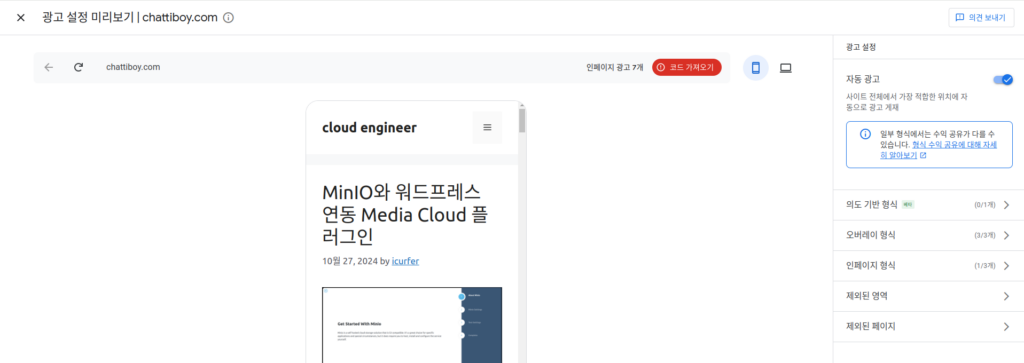Click the 의견 보내기 feedback button
Viewport: 1024px width, 363px height.
click(x=981, y=18)
